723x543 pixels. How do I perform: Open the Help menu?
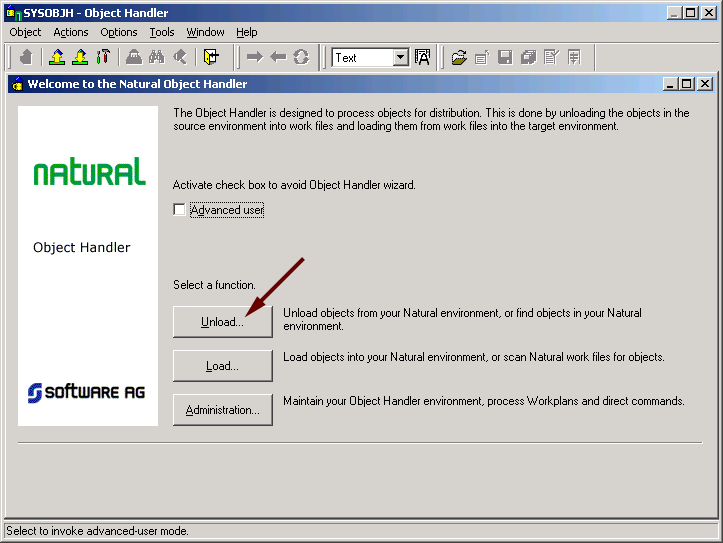(247, 32)
